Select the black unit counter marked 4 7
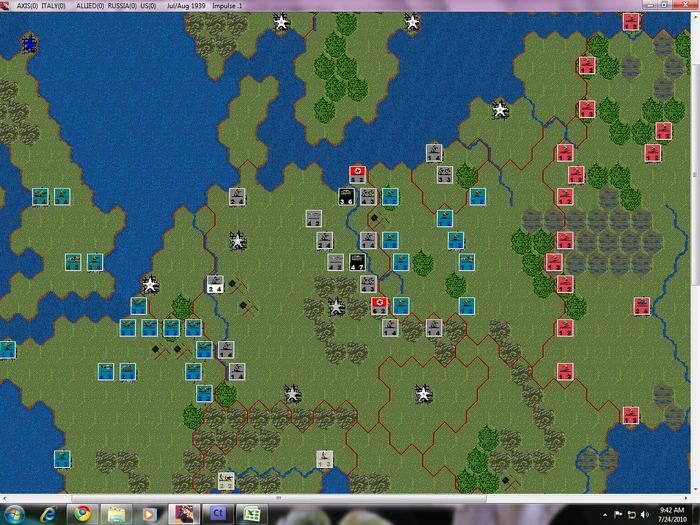Screen dimensions: 700x525 coord(357,262)
